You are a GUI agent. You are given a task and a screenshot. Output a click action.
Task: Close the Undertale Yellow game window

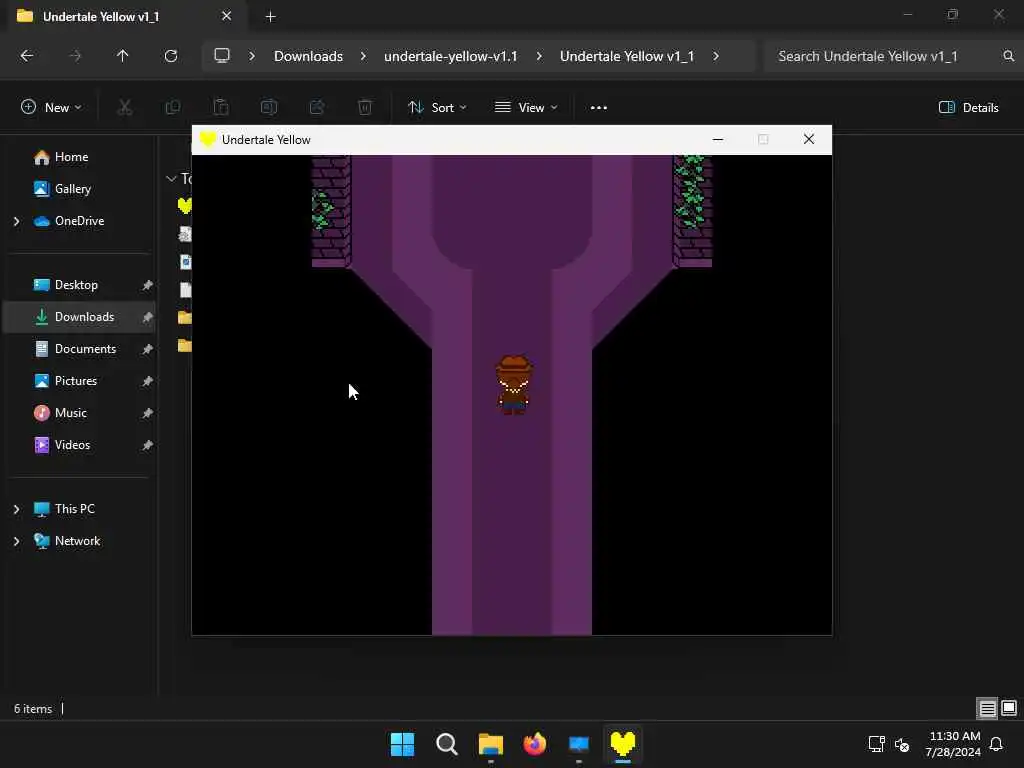808,139
